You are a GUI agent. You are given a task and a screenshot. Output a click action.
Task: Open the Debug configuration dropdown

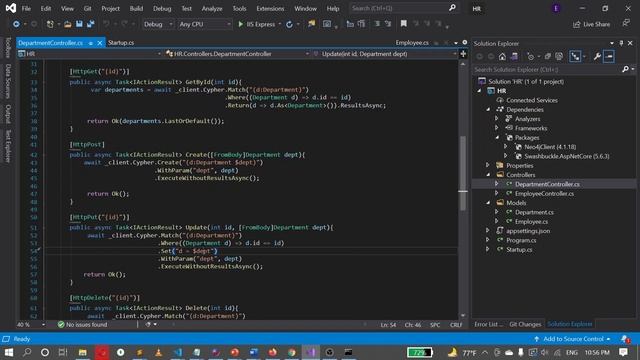[x=158, y=24]
